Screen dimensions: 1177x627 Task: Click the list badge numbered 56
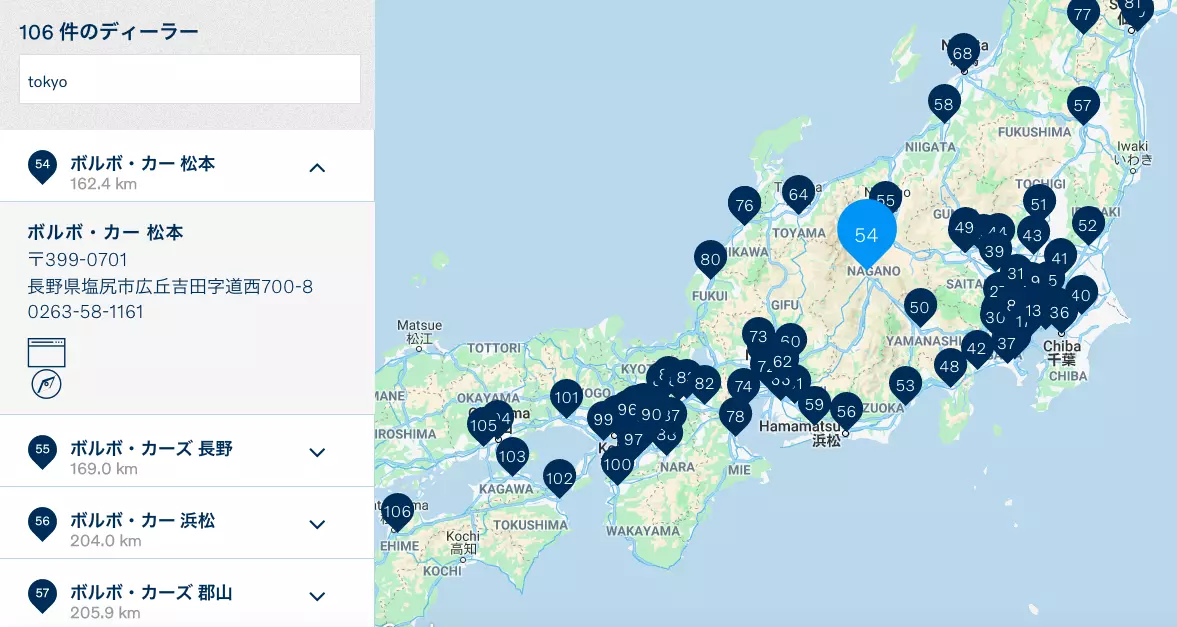point(42,523)
